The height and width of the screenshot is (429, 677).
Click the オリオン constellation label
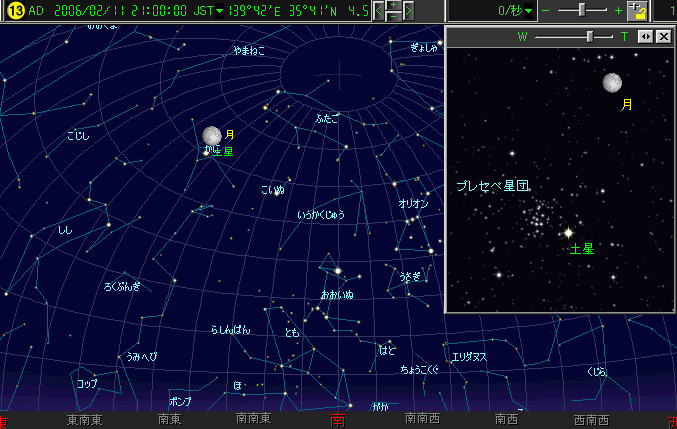tap(413, 203)
